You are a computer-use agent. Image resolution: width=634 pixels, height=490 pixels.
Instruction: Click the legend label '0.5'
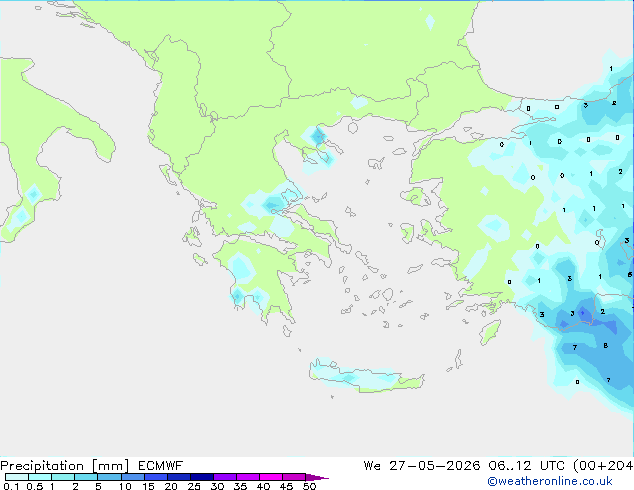pyautogui.click(x=35, y=486)
